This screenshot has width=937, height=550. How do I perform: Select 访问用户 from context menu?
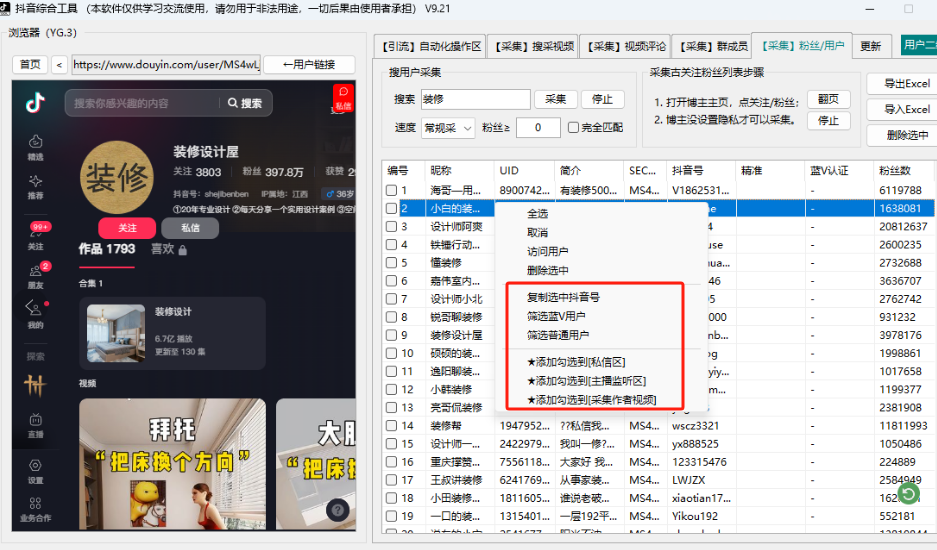(x=548, y=251)
